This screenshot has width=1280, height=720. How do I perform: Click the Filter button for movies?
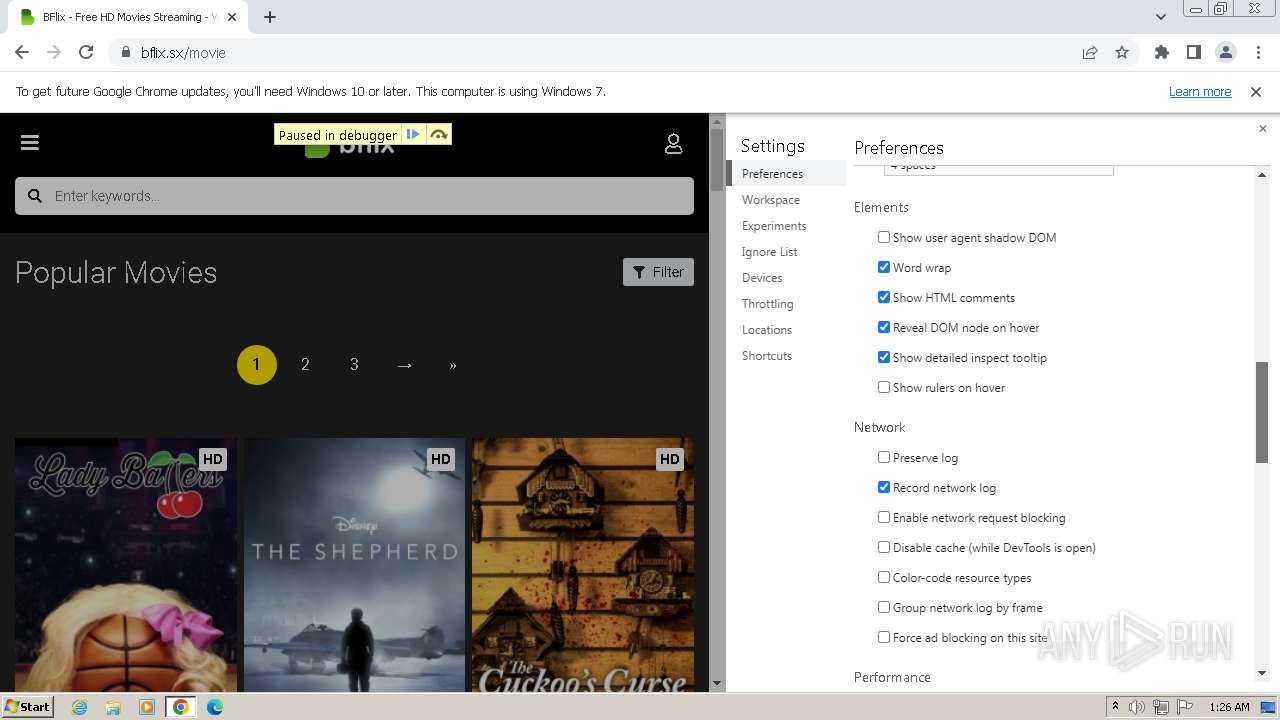(658, 272)
